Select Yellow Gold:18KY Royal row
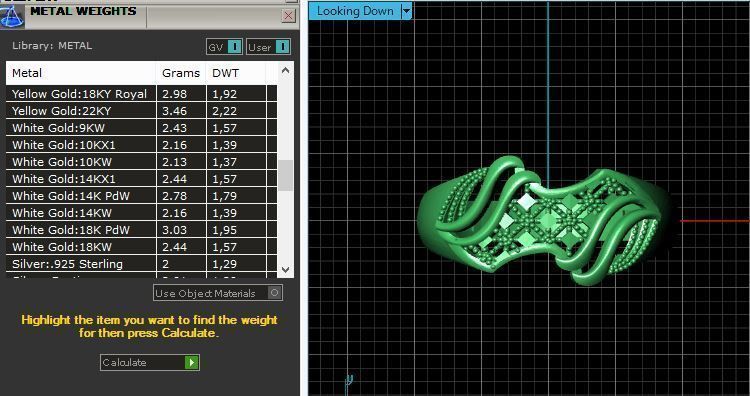Screen dimensions: 750x396 pyautogui.click(x=141, y=94)
